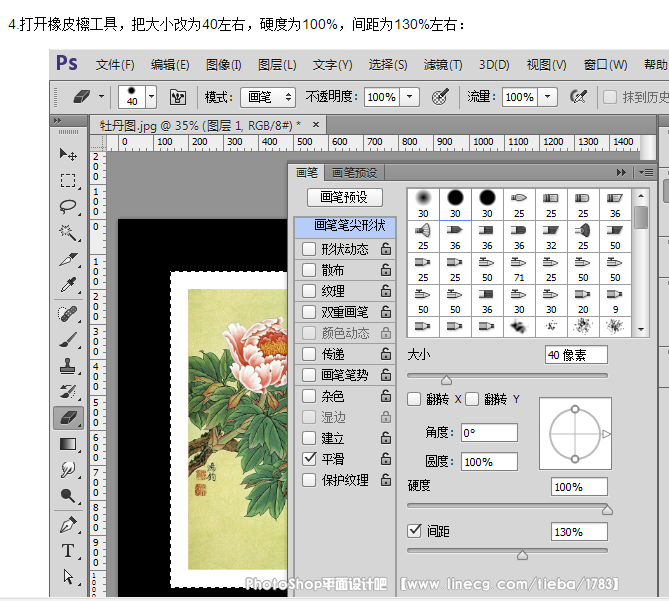Select the History Brush tool
Screen dimensions: 669x601
68,392
